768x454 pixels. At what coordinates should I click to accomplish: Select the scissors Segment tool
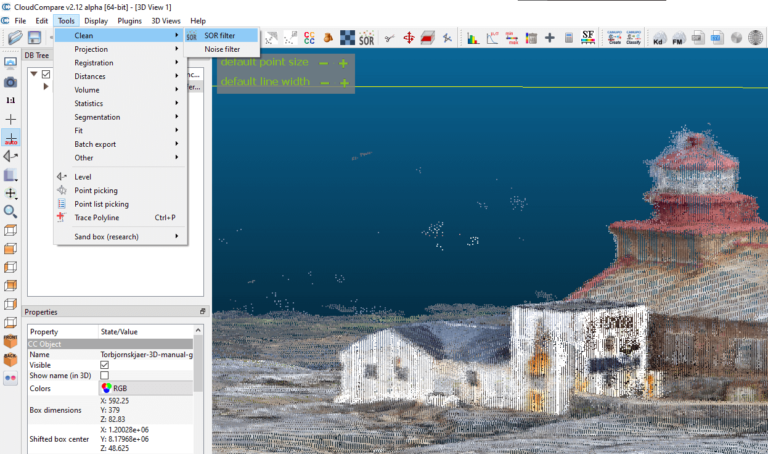(389, 38)
